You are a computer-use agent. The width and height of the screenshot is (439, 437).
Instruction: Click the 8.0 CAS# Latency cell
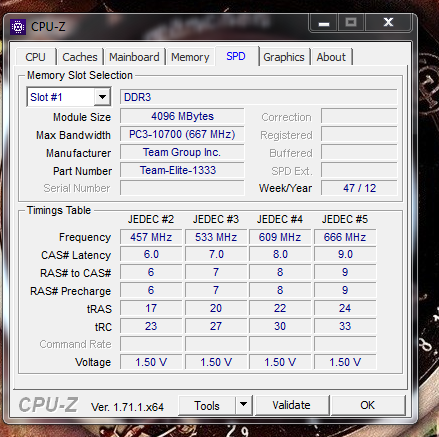pos(280,254)
